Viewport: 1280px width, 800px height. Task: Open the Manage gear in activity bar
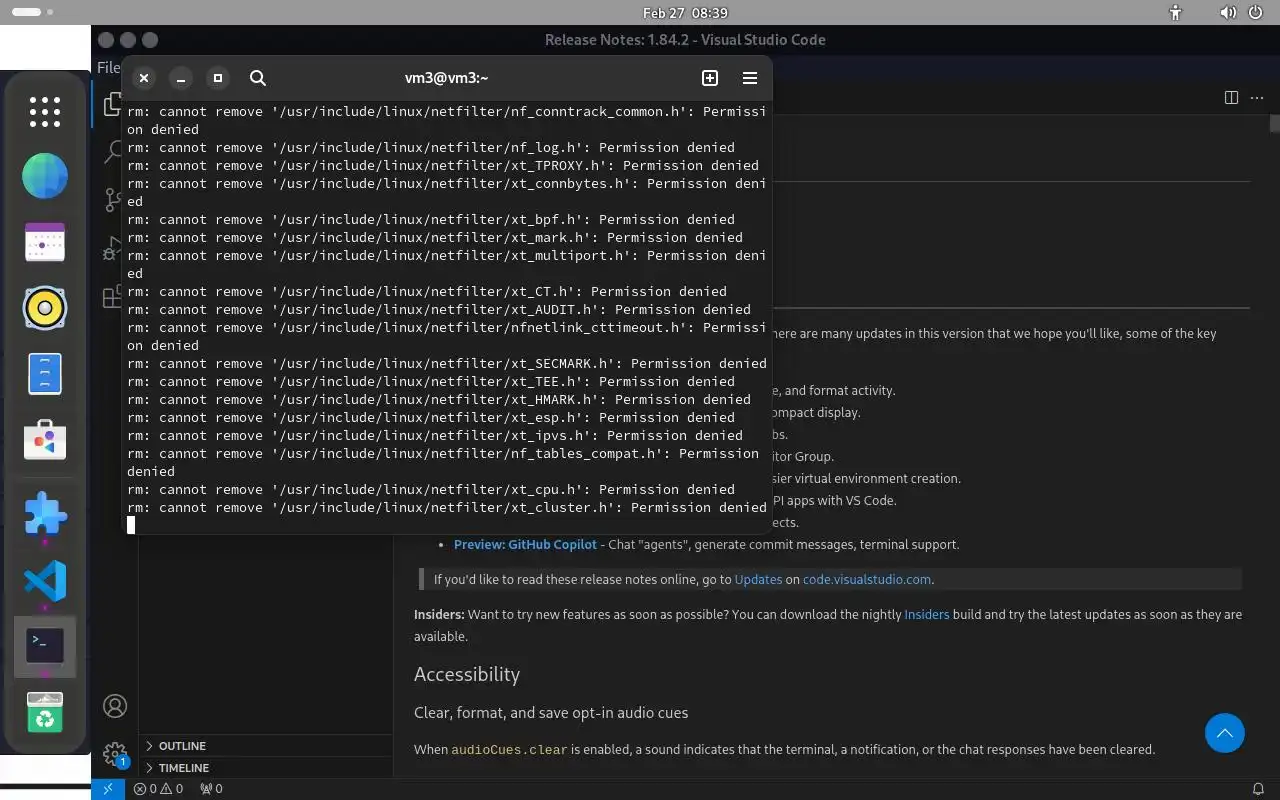tap(115, 754)
